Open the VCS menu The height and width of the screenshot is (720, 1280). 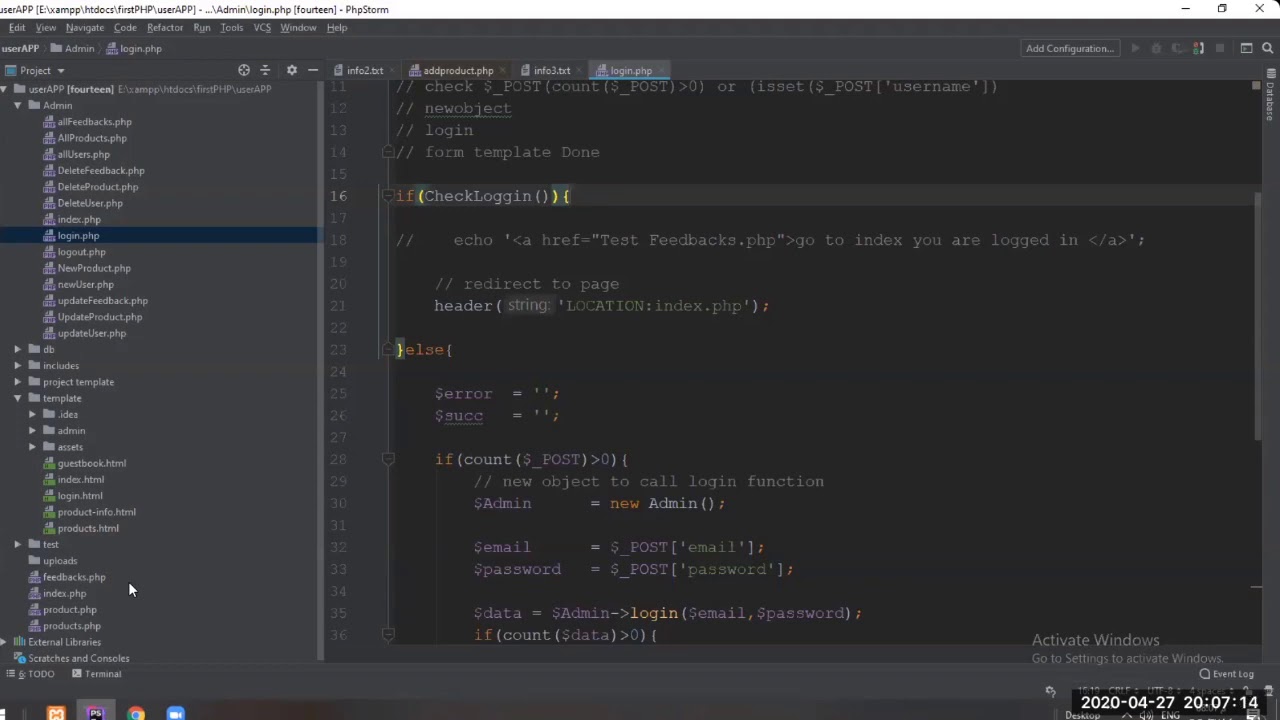pyautogui.click(x=262, y=27)
